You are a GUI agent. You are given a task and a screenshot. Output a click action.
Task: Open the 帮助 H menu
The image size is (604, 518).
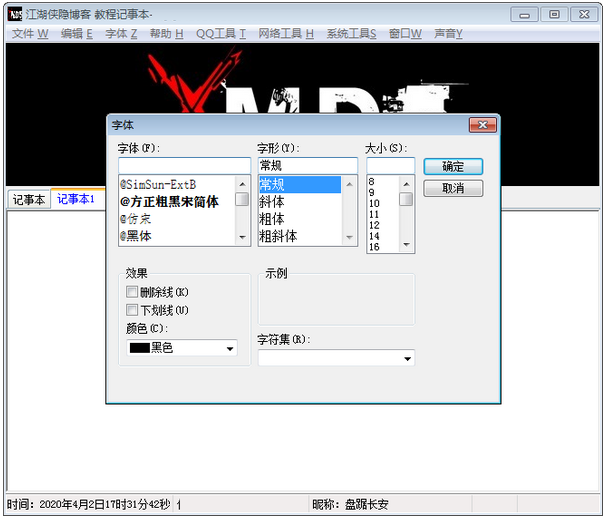pos(166,34)
